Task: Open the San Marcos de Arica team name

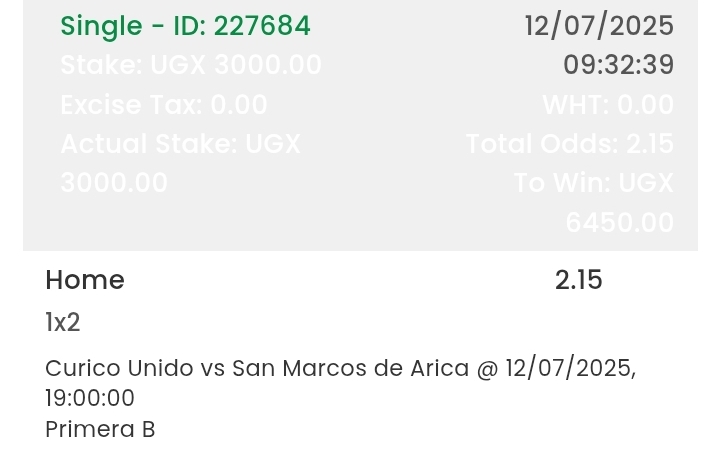Action: [350, 368]
